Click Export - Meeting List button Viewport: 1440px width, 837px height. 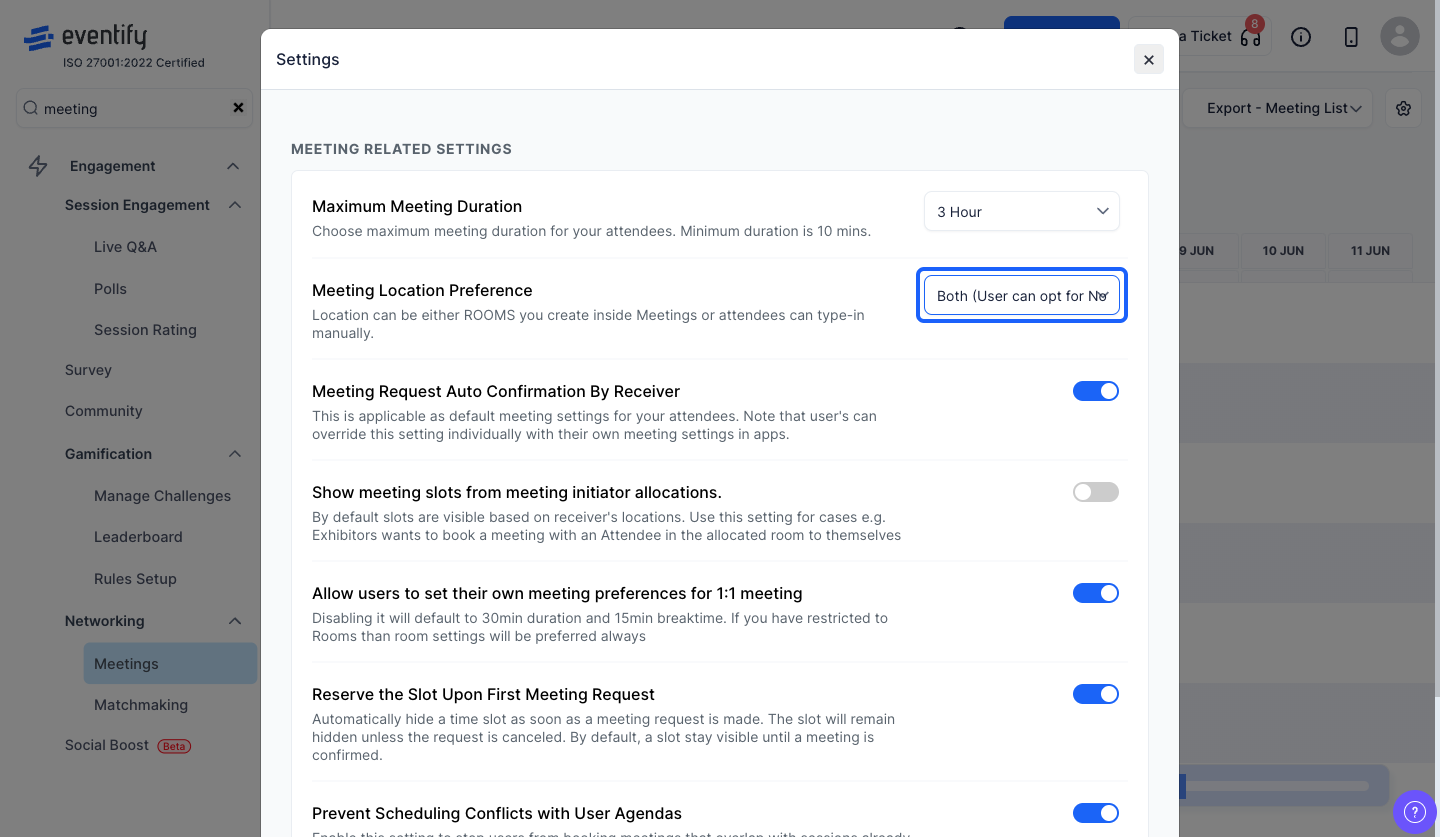1284,108
